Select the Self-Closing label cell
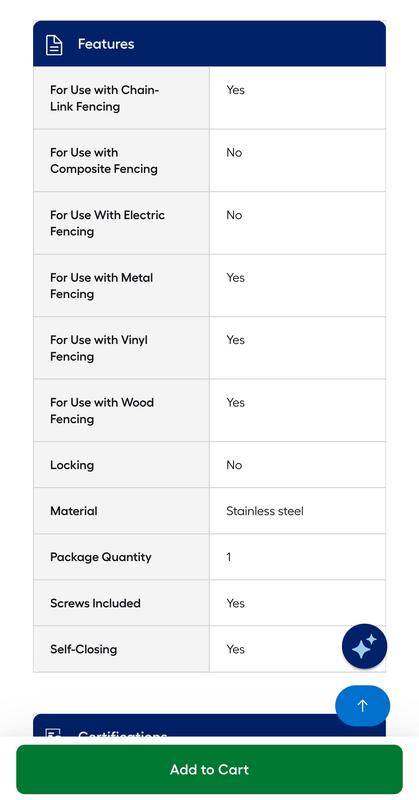419x800 pixels. tap(121, 649)
